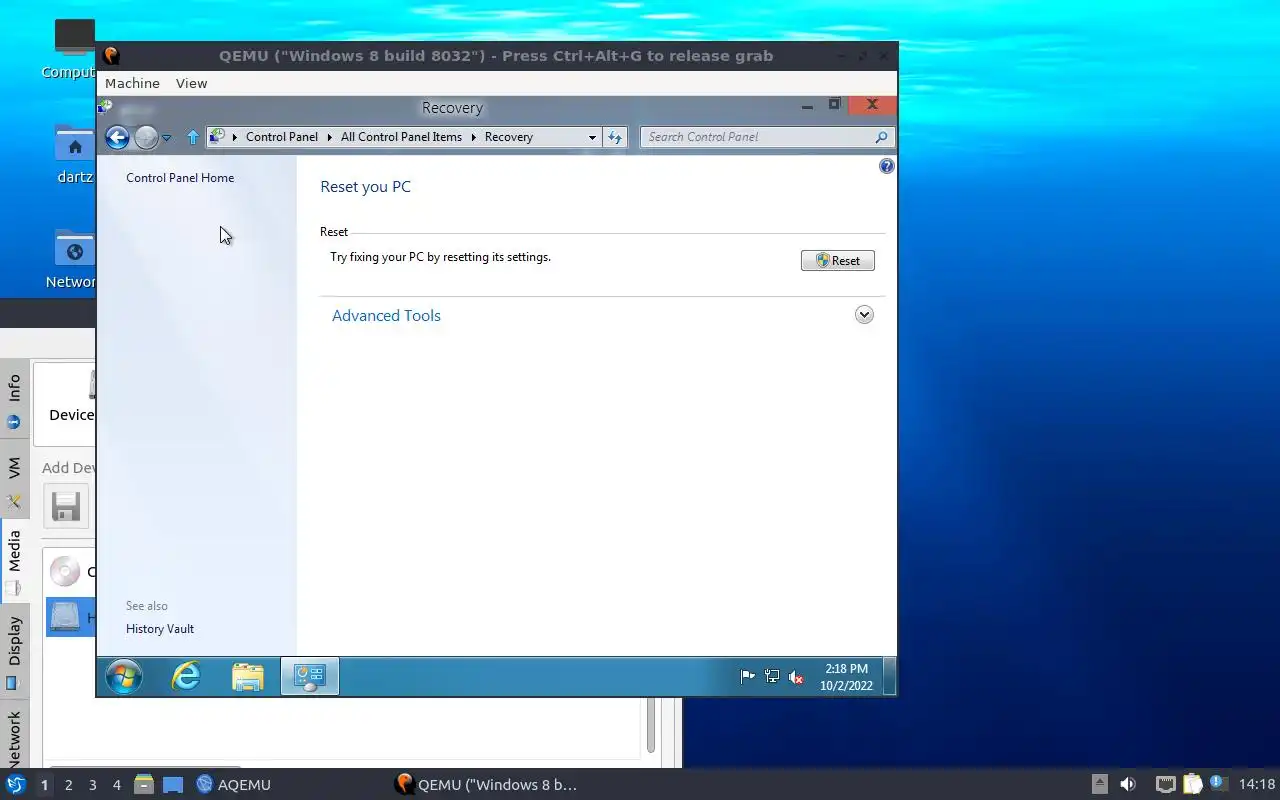
Task: Click the host network tray icon
Action: coord(1165,784)
